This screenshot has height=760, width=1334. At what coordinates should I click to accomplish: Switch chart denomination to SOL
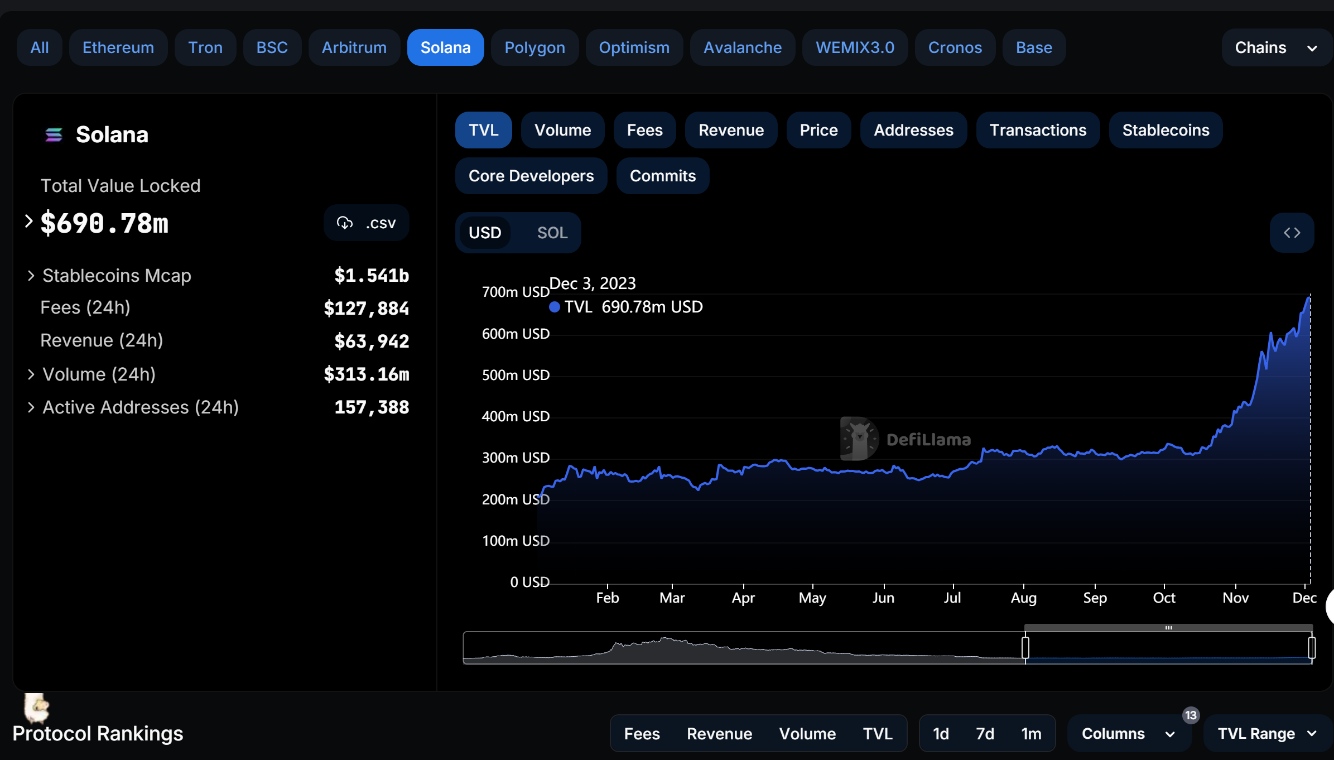point(551,233)
